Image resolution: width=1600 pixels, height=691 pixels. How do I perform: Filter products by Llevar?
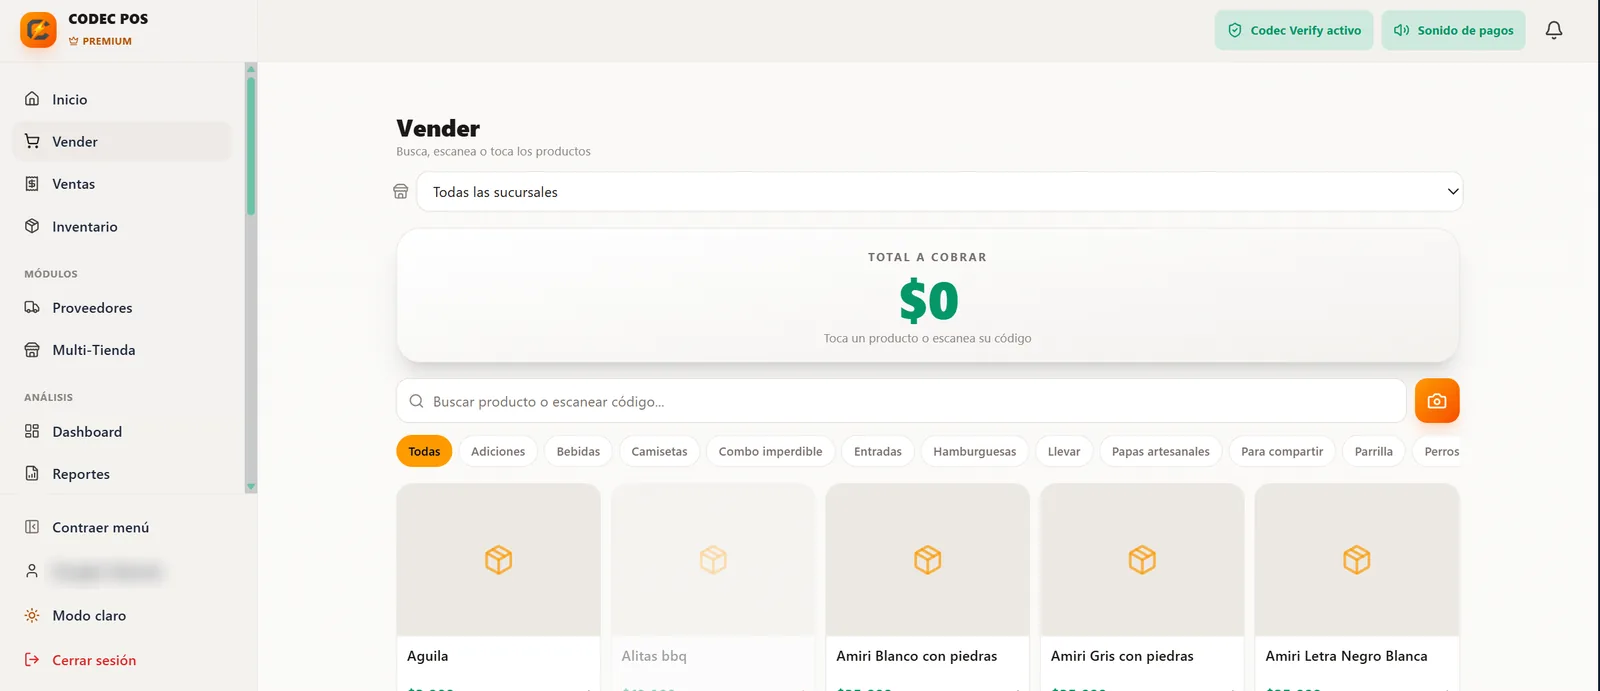(x=1064, y=451)
